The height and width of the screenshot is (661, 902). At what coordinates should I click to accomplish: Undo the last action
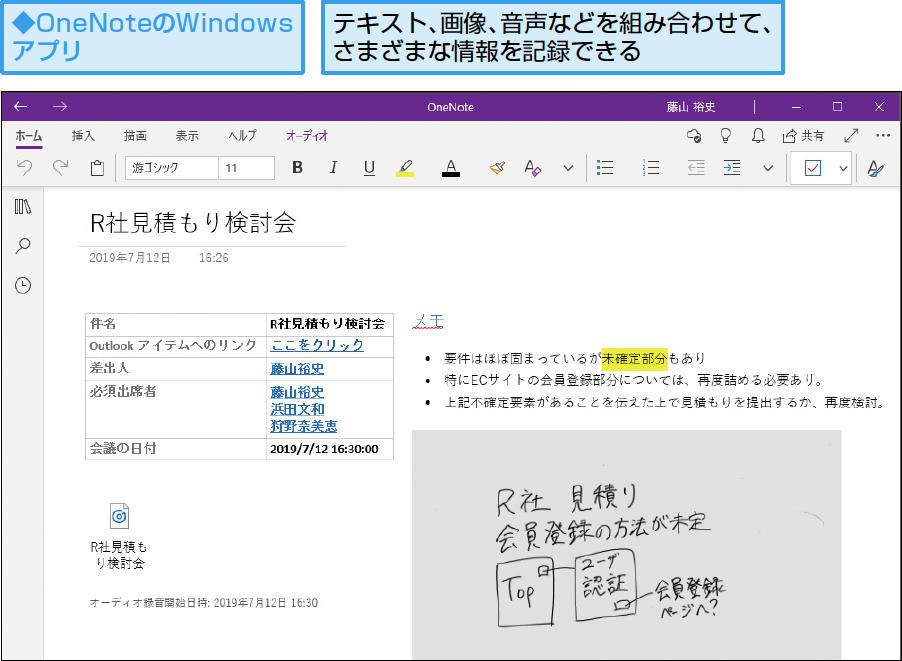pyautogui.click(x=24, y=167)
